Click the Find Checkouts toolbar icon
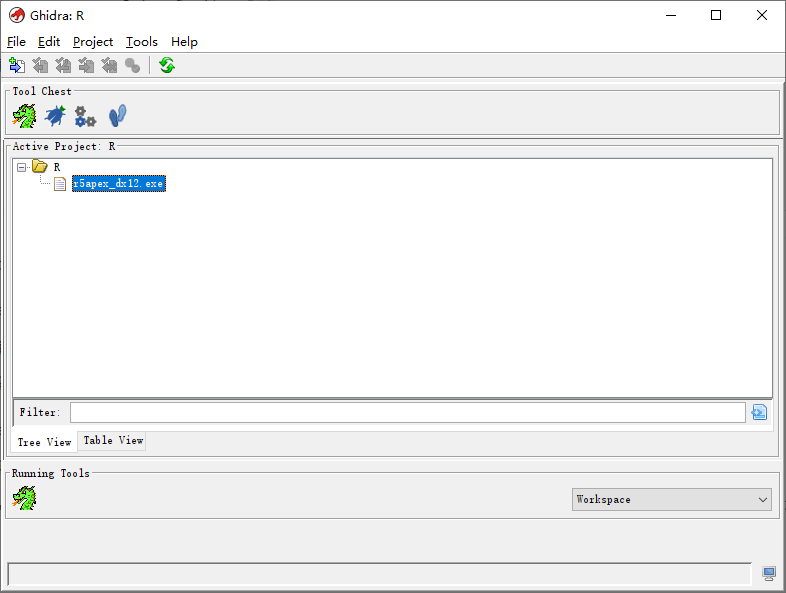 [132, 65]
